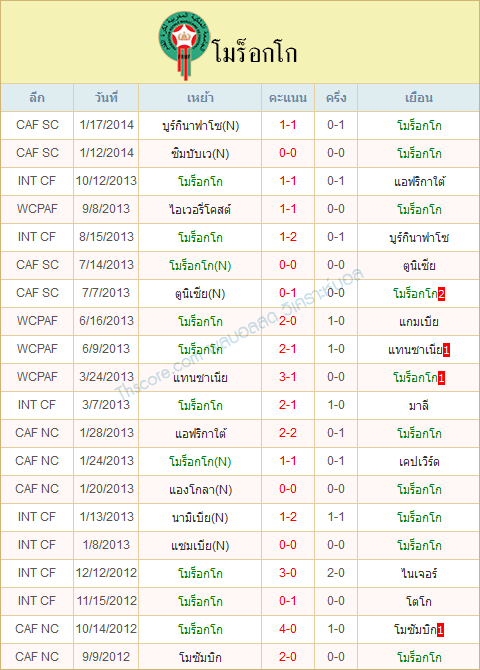
Task: Click the date 1/8/2013
Action: [x=106, y=545]
